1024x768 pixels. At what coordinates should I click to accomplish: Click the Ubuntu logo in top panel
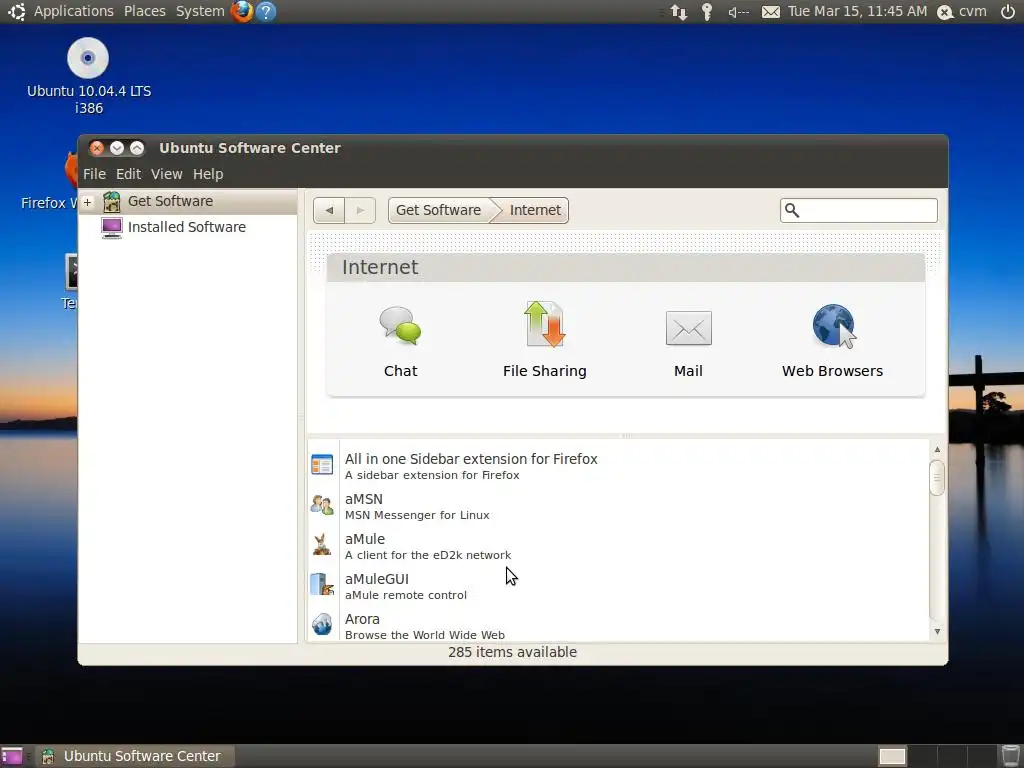(x=16, y=11)
